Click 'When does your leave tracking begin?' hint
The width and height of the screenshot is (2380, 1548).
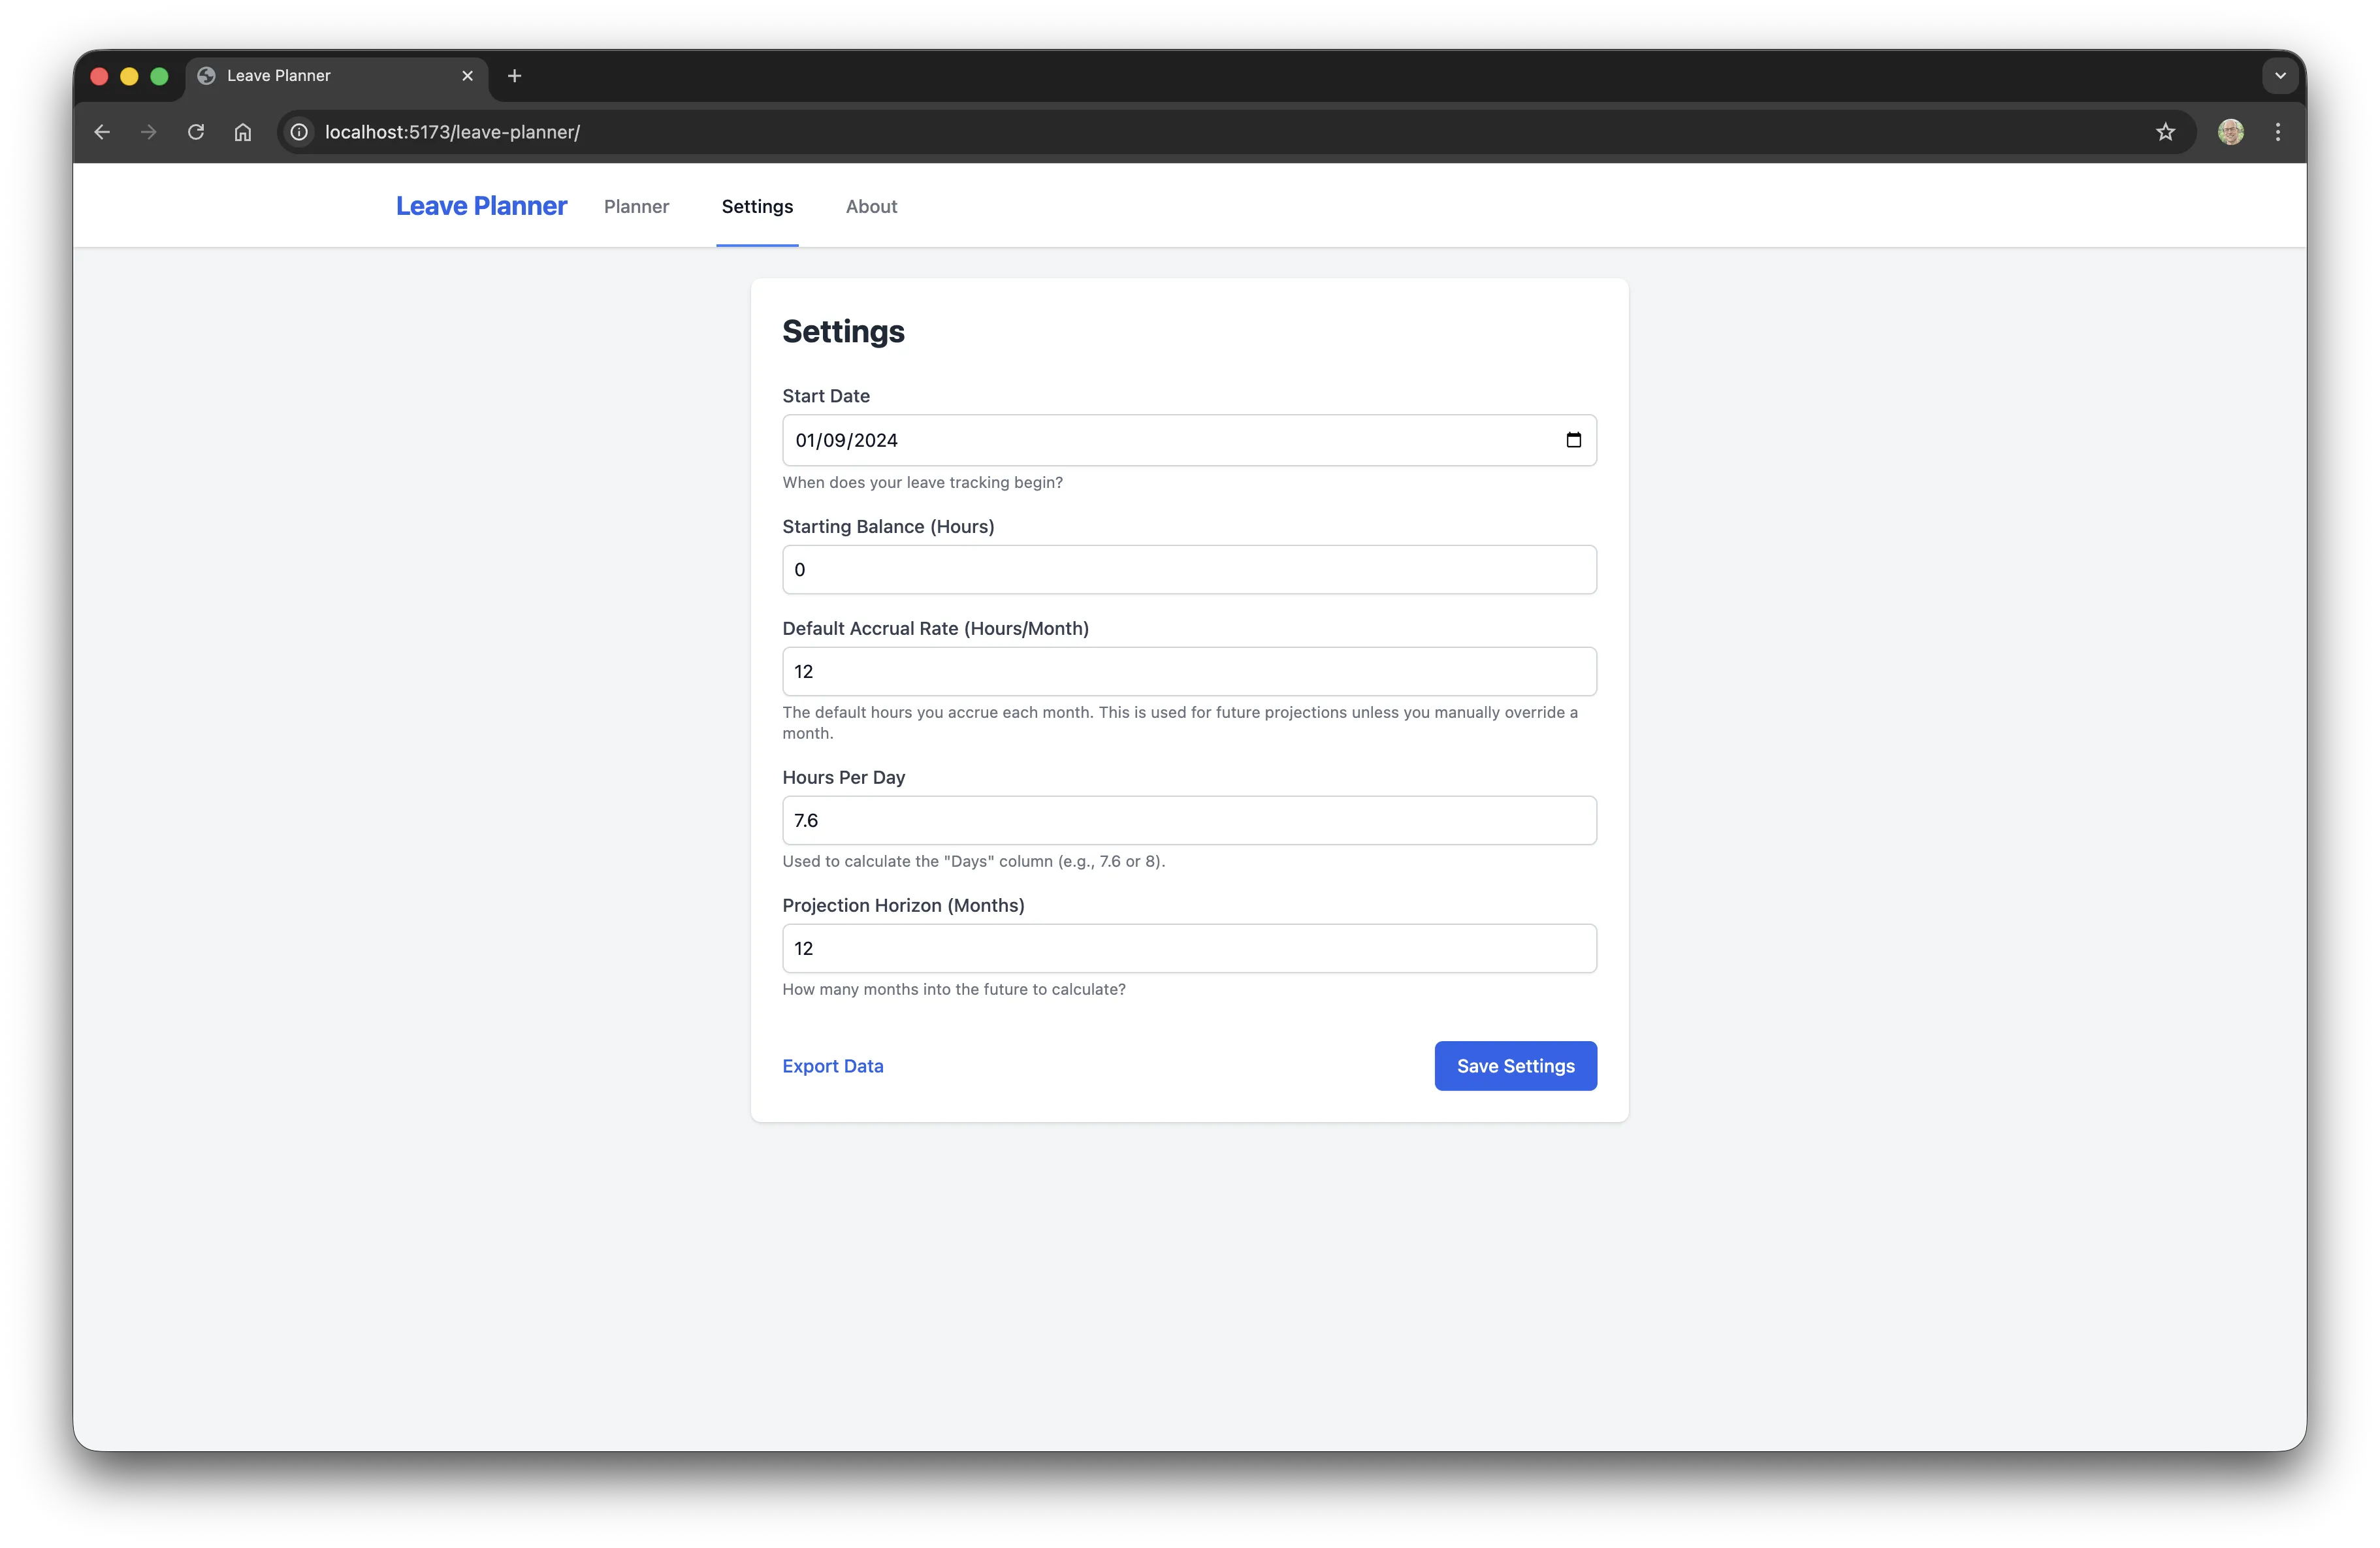pyautogui.click(x=922, y=482)
